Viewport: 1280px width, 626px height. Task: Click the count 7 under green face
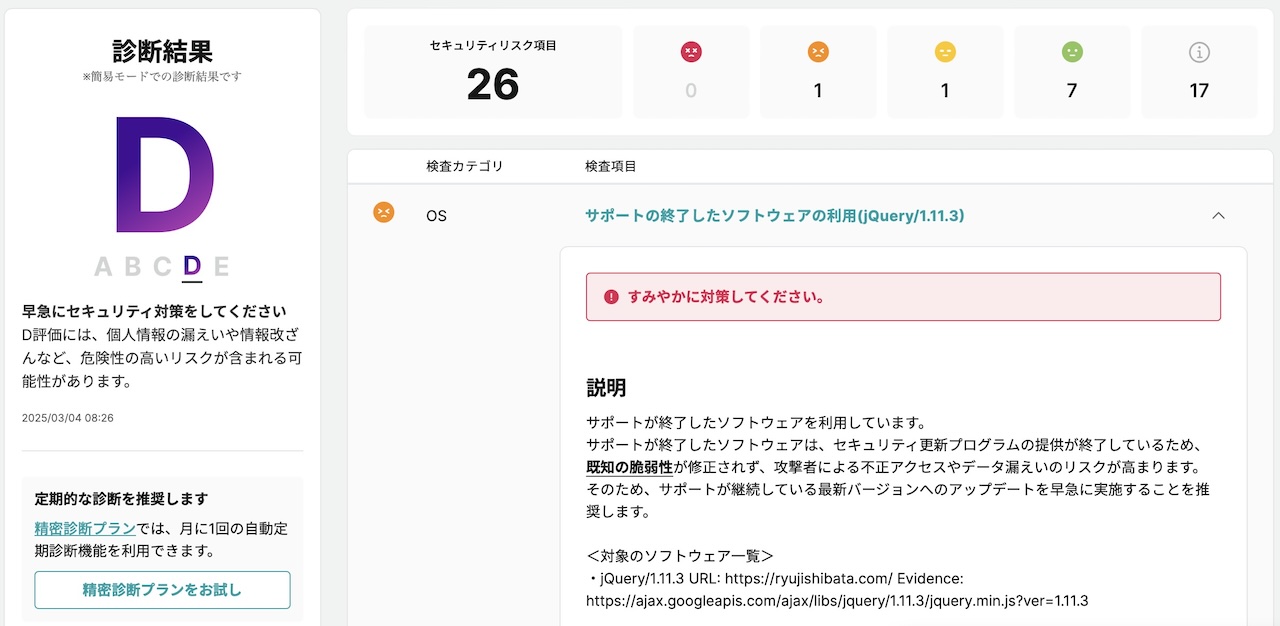point(1072,91)
